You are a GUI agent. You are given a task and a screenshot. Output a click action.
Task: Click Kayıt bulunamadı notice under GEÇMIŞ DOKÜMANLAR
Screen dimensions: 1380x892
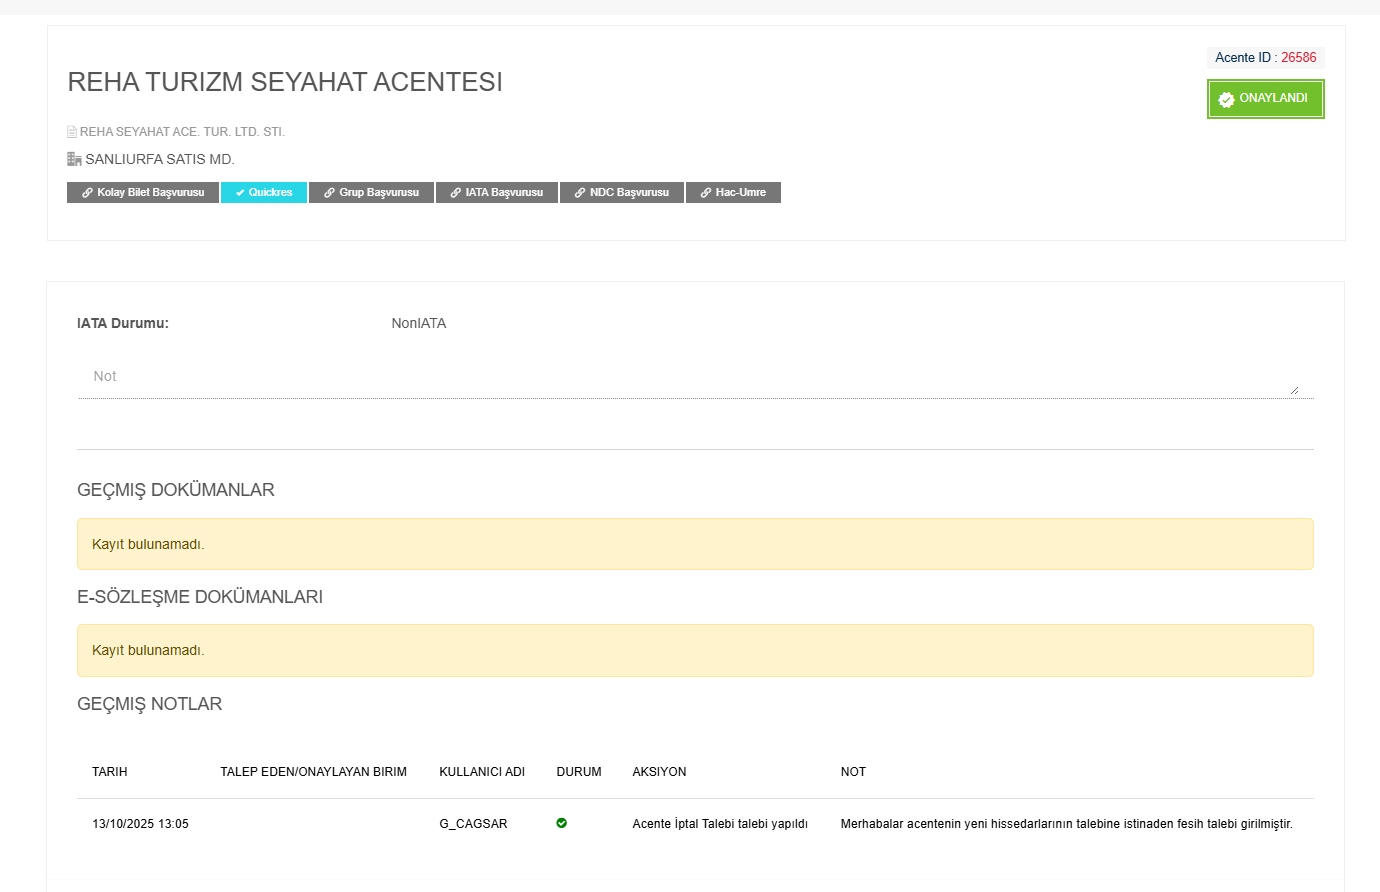(x=695, y=544)
